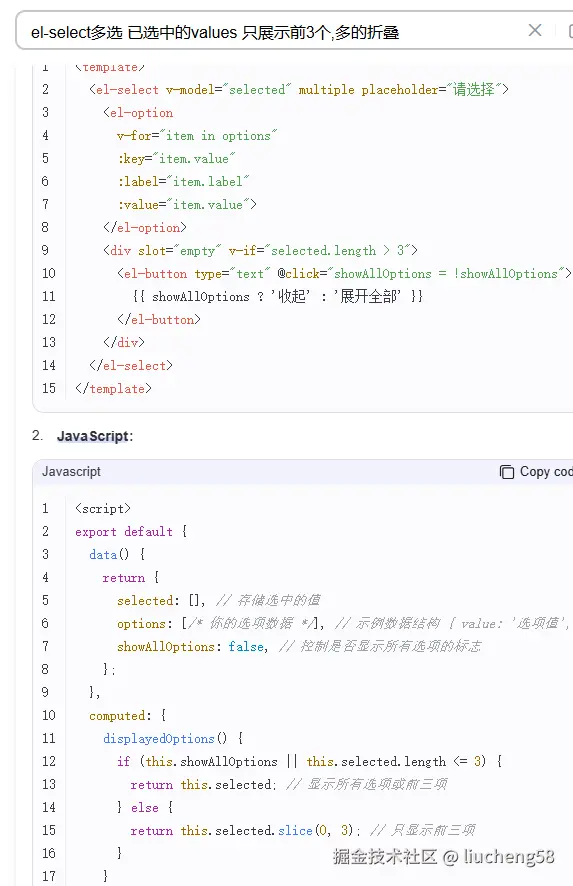Click the "请选择" placeholder value in the code
573x886 pixels.
[474, 89]
